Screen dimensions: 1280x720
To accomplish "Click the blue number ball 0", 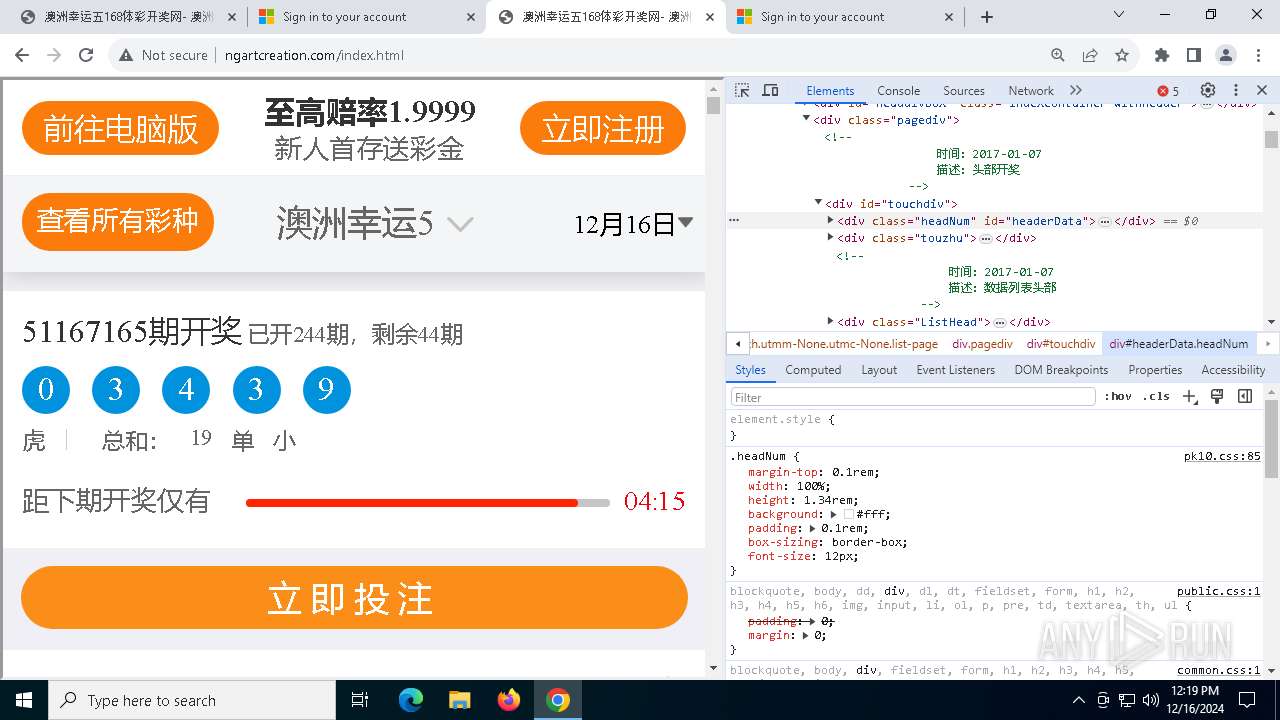I will point(46,389).
